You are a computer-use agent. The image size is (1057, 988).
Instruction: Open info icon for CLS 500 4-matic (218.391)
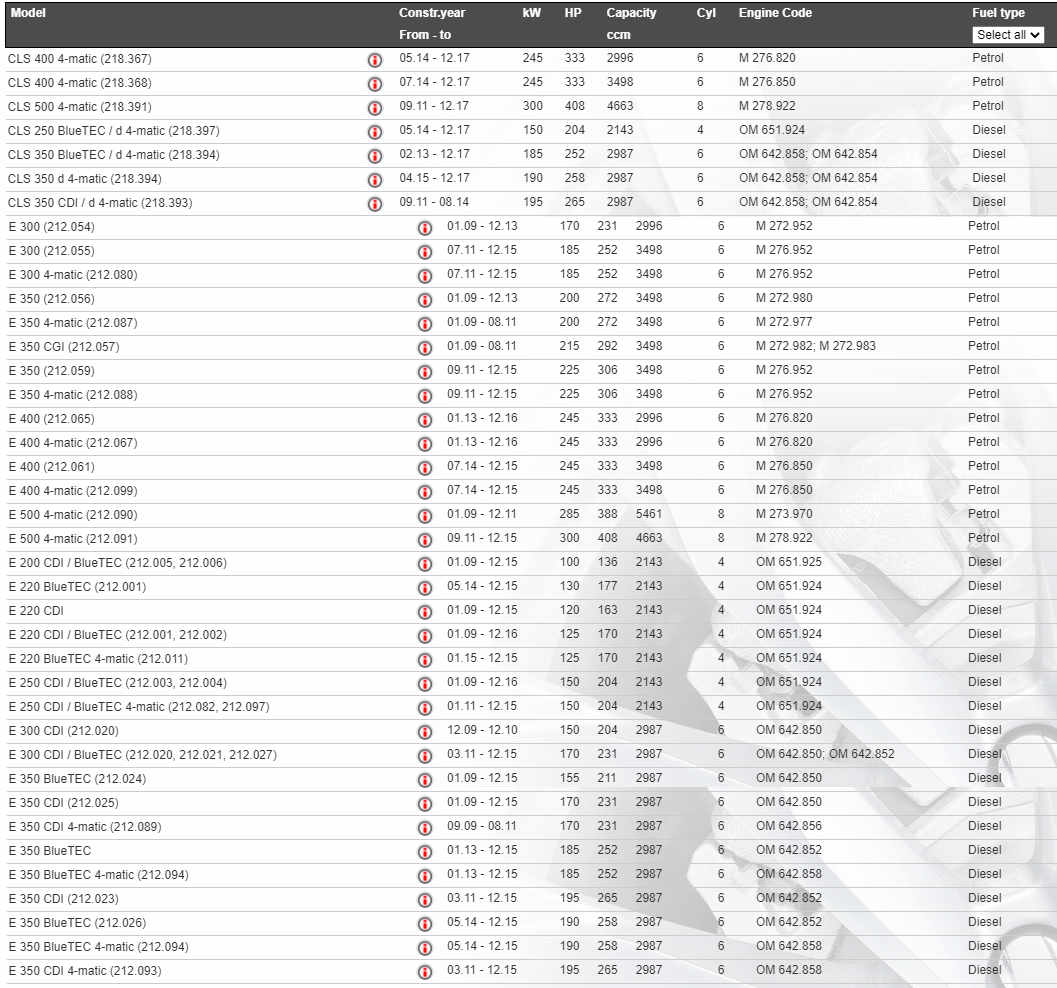point(375,108)
